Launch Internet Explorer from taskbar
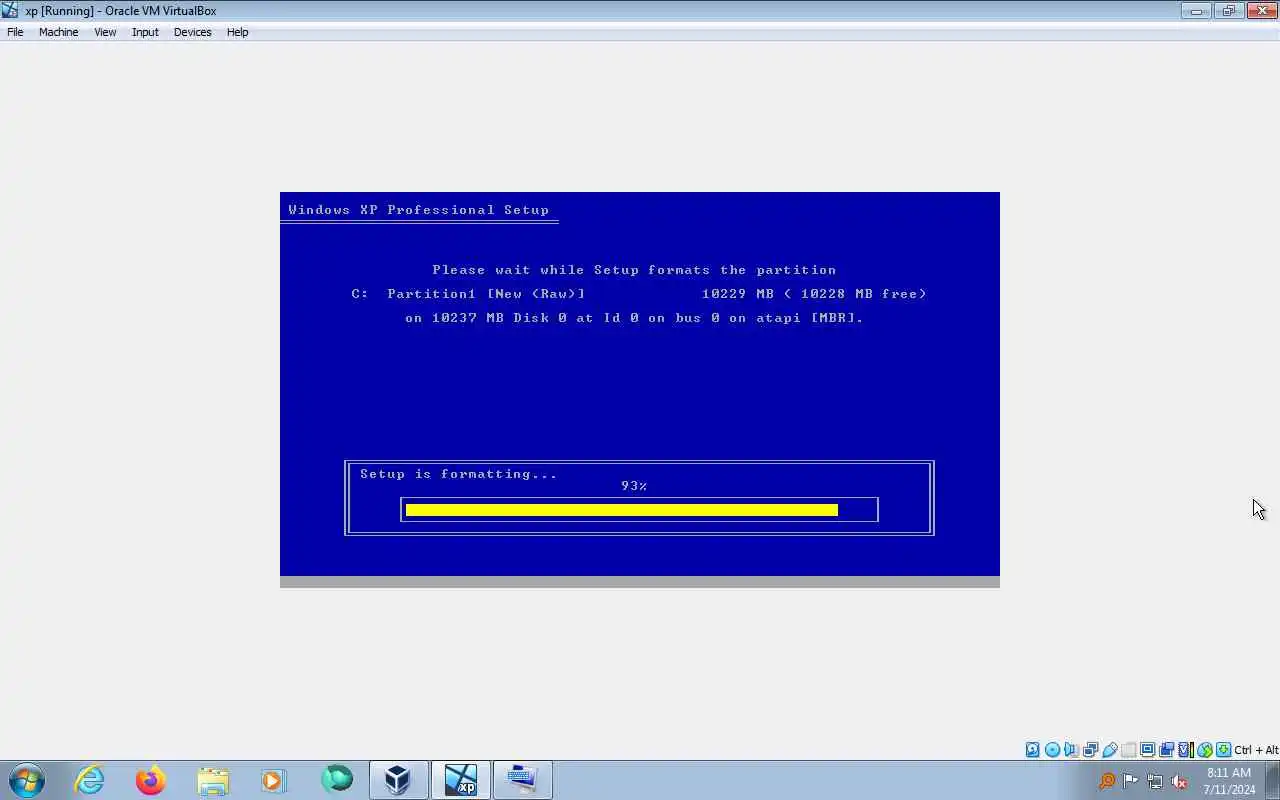 [90, 780]
